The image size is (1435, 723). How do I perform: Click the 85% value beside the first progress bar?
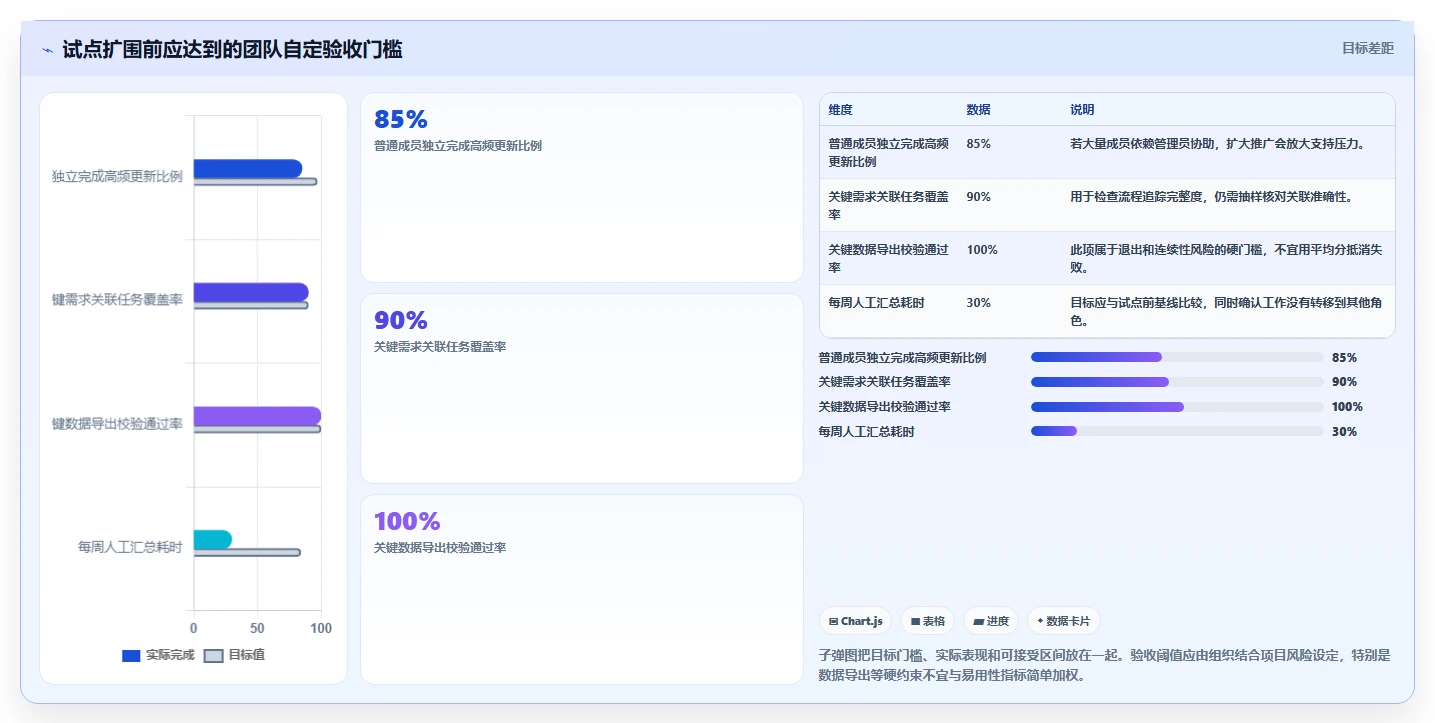point(1344,357)
